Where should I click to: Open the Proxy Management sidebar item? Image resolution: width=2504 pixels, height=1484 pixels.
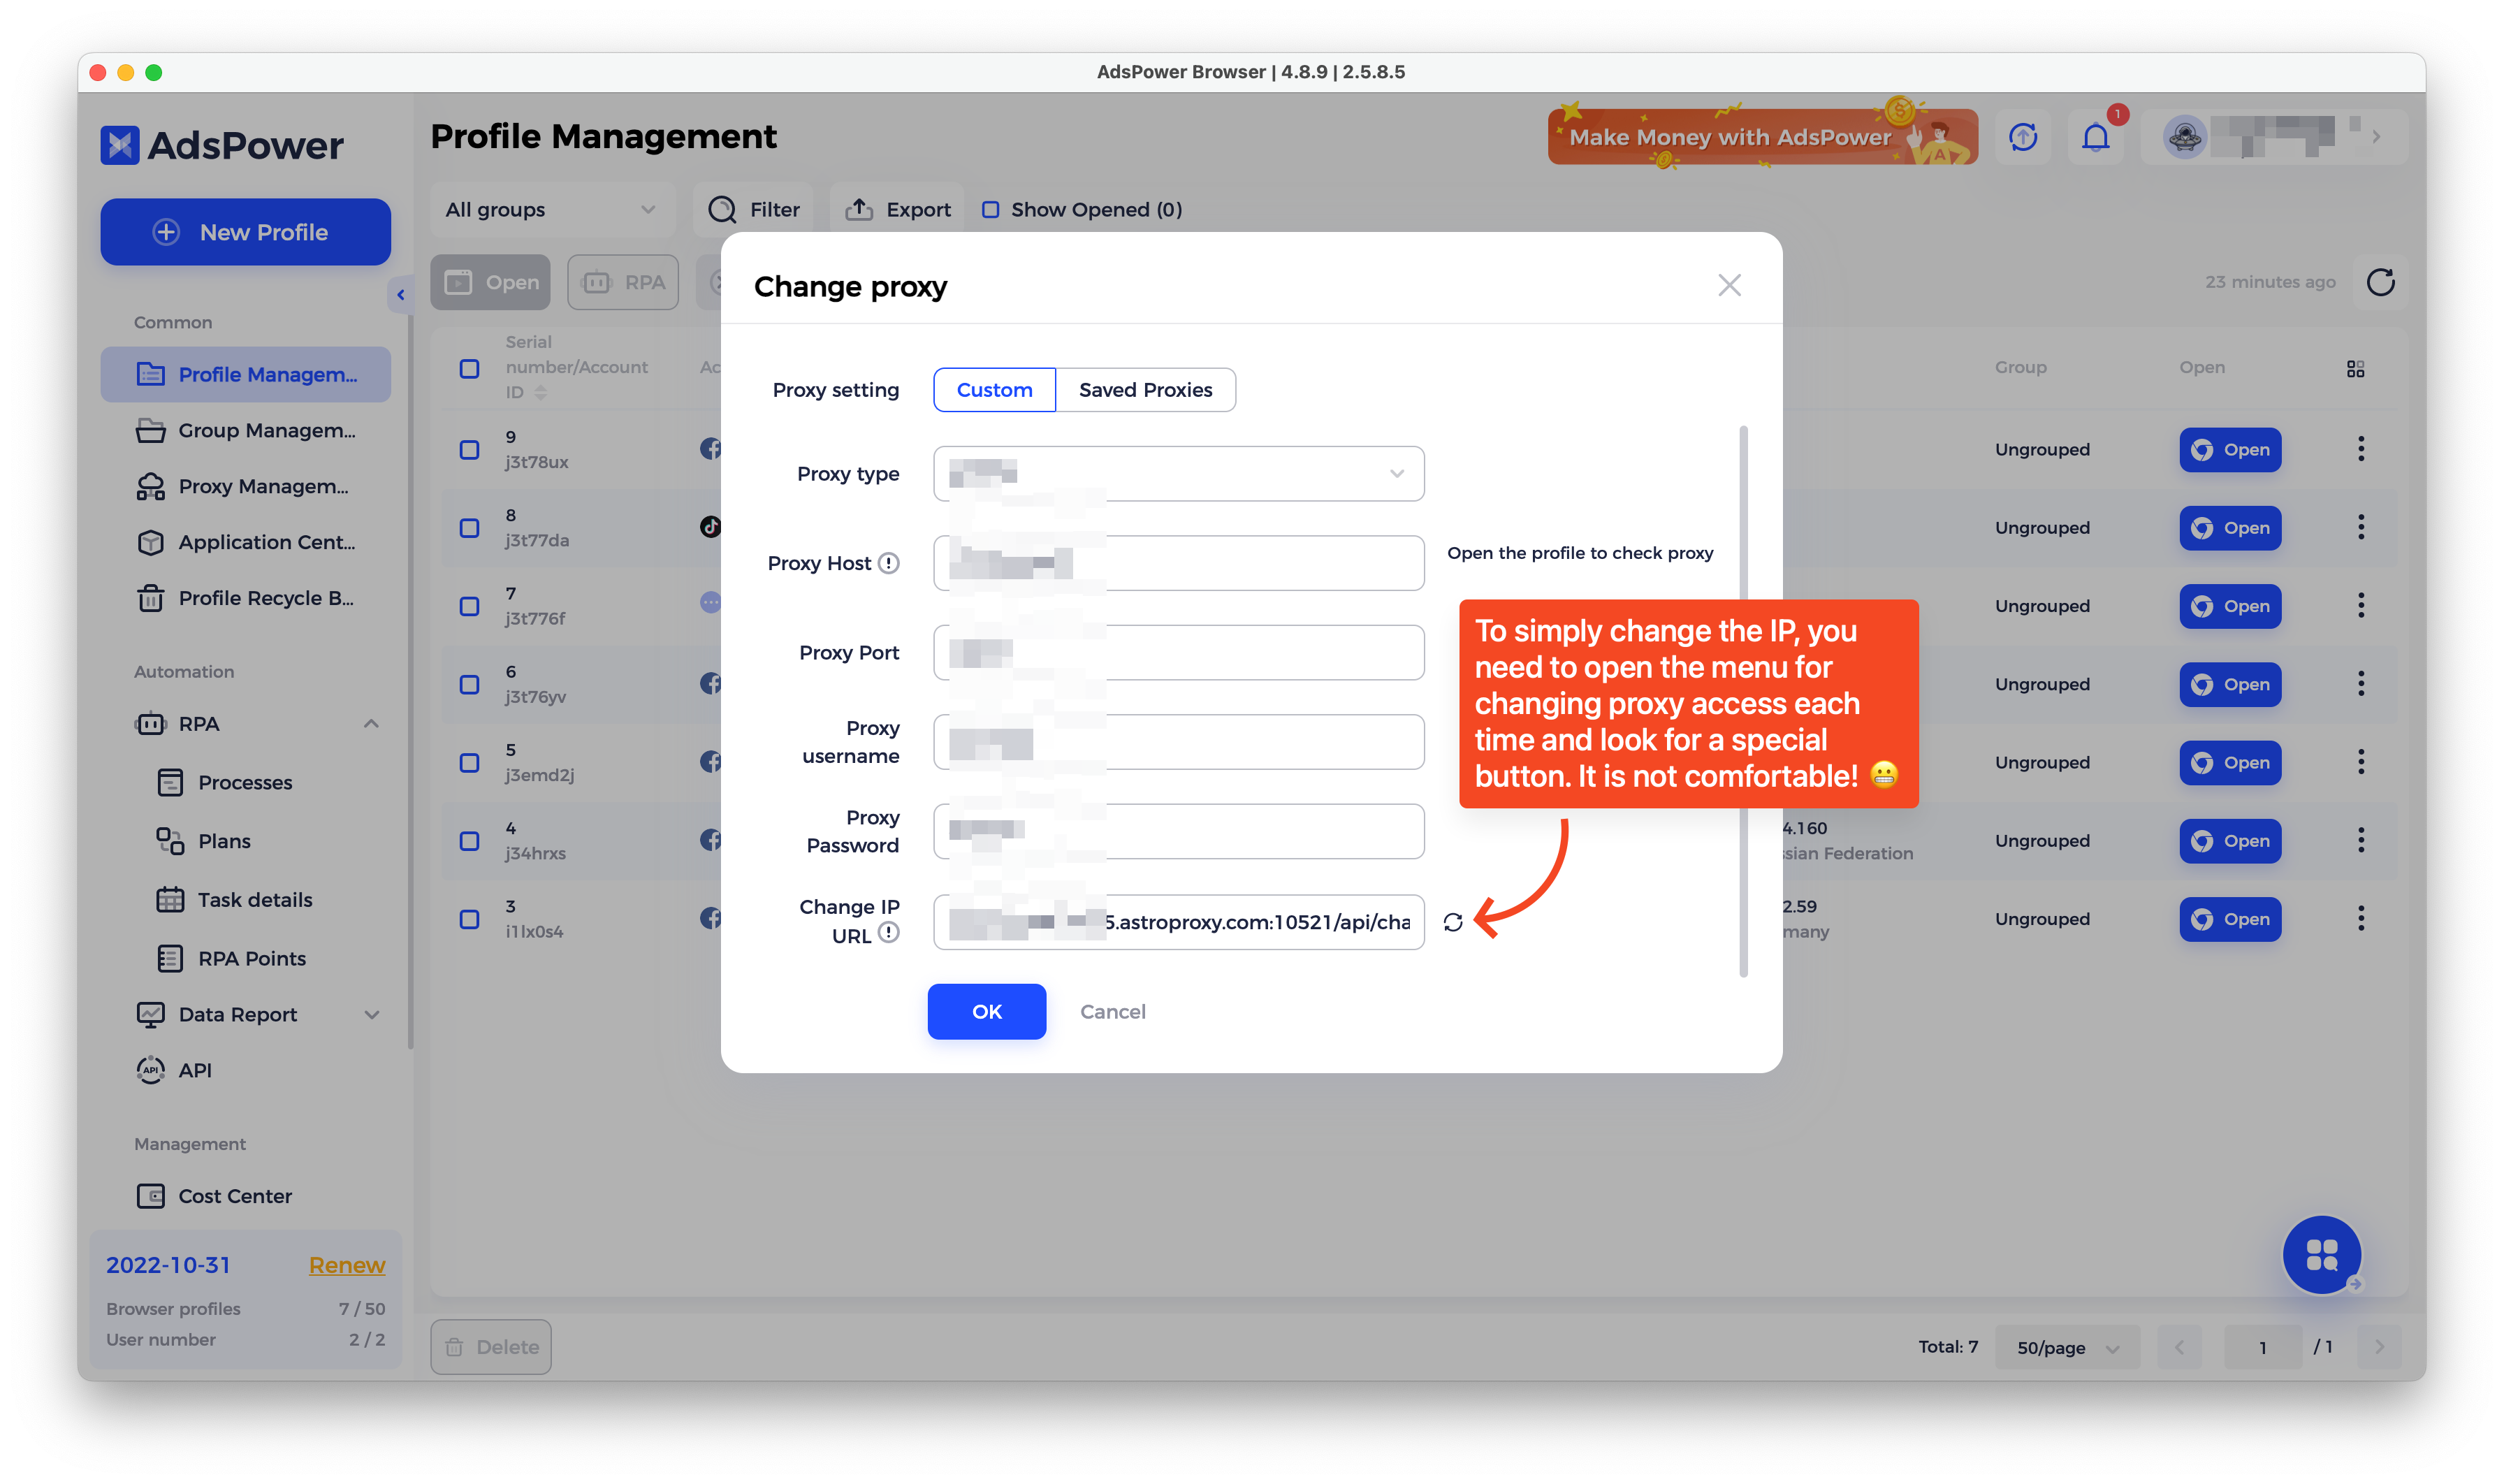[245, 486]
